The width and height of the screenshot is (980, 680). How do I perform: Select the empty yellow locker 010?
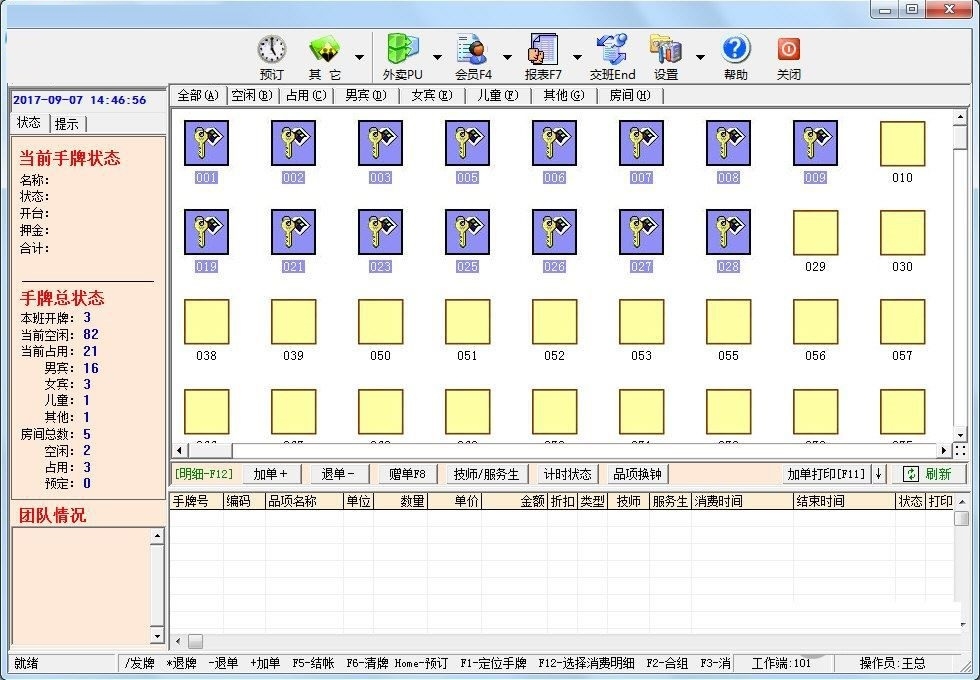[x=902, y=143]
